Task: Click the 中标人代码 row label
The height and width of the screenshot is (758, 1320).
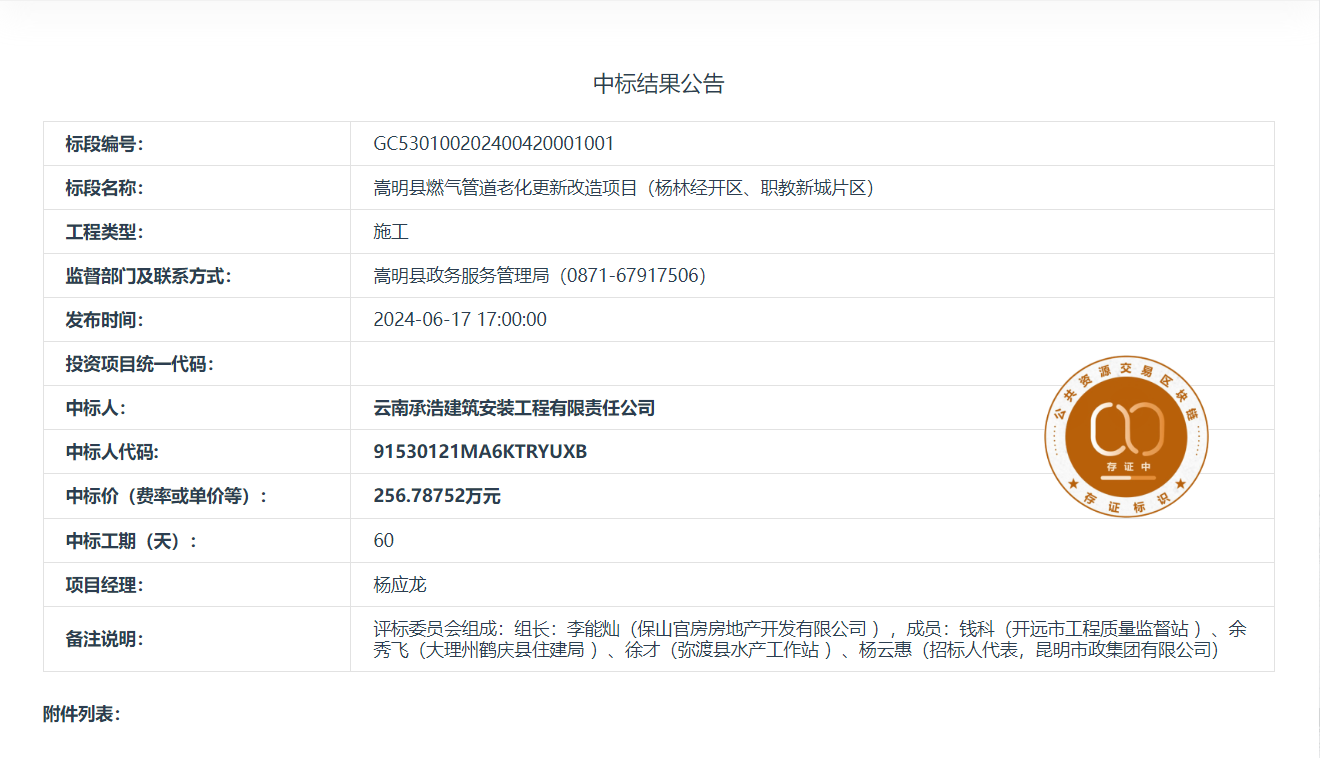Action: pos(112,452)
